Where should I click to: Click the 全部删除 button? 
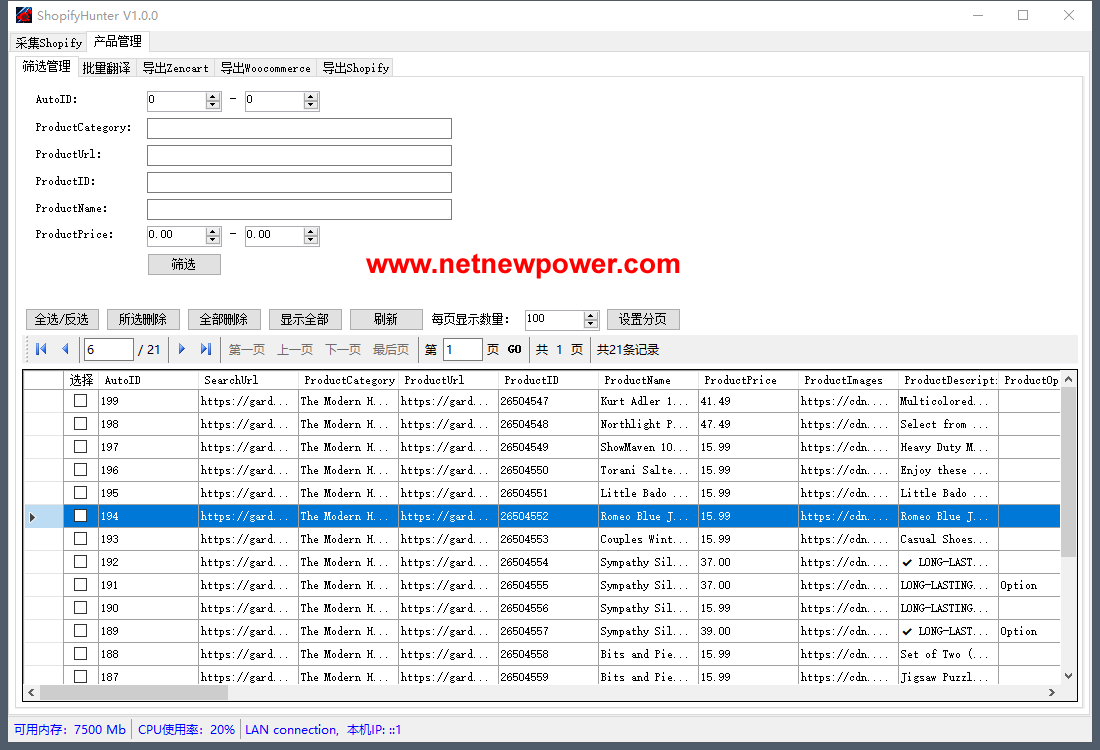224,319
